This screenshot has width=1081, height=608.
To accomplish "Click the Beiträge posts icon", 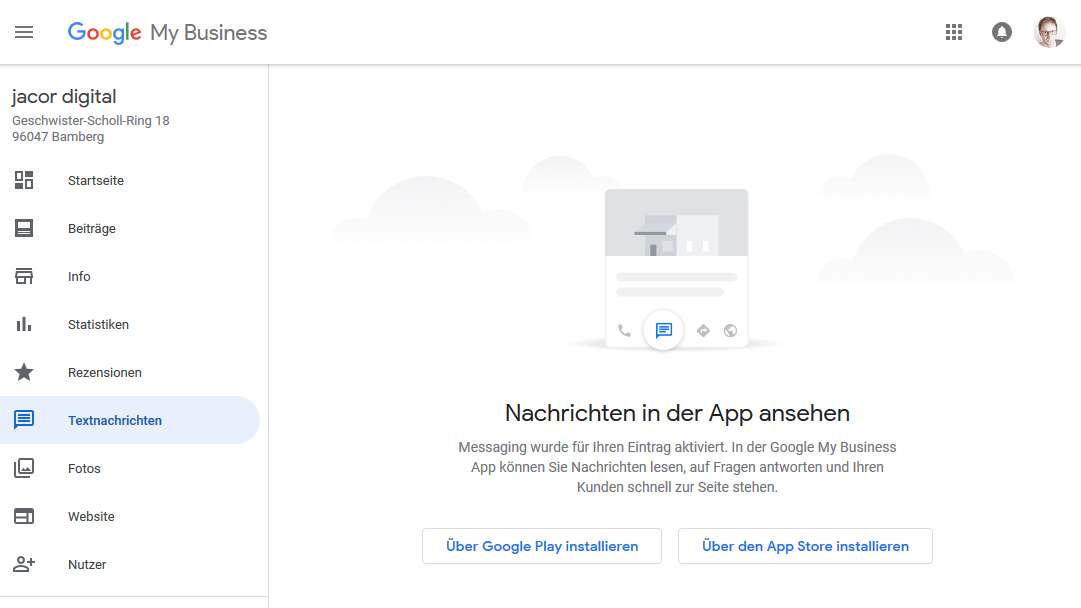I will click(x=24, y=228).
